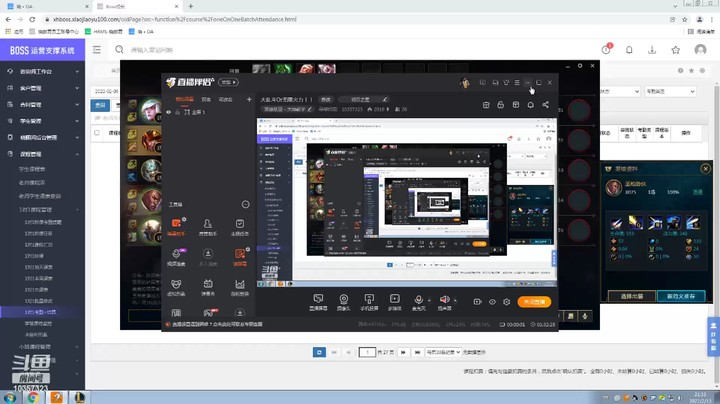Click the page number input in pagination
The height and width of the screenshot is (404, 720).
tap(367, 352)
